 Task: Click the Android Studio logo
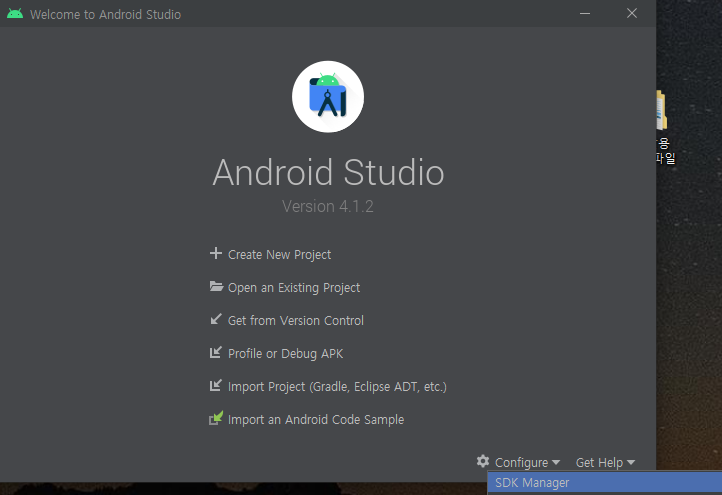328,97
